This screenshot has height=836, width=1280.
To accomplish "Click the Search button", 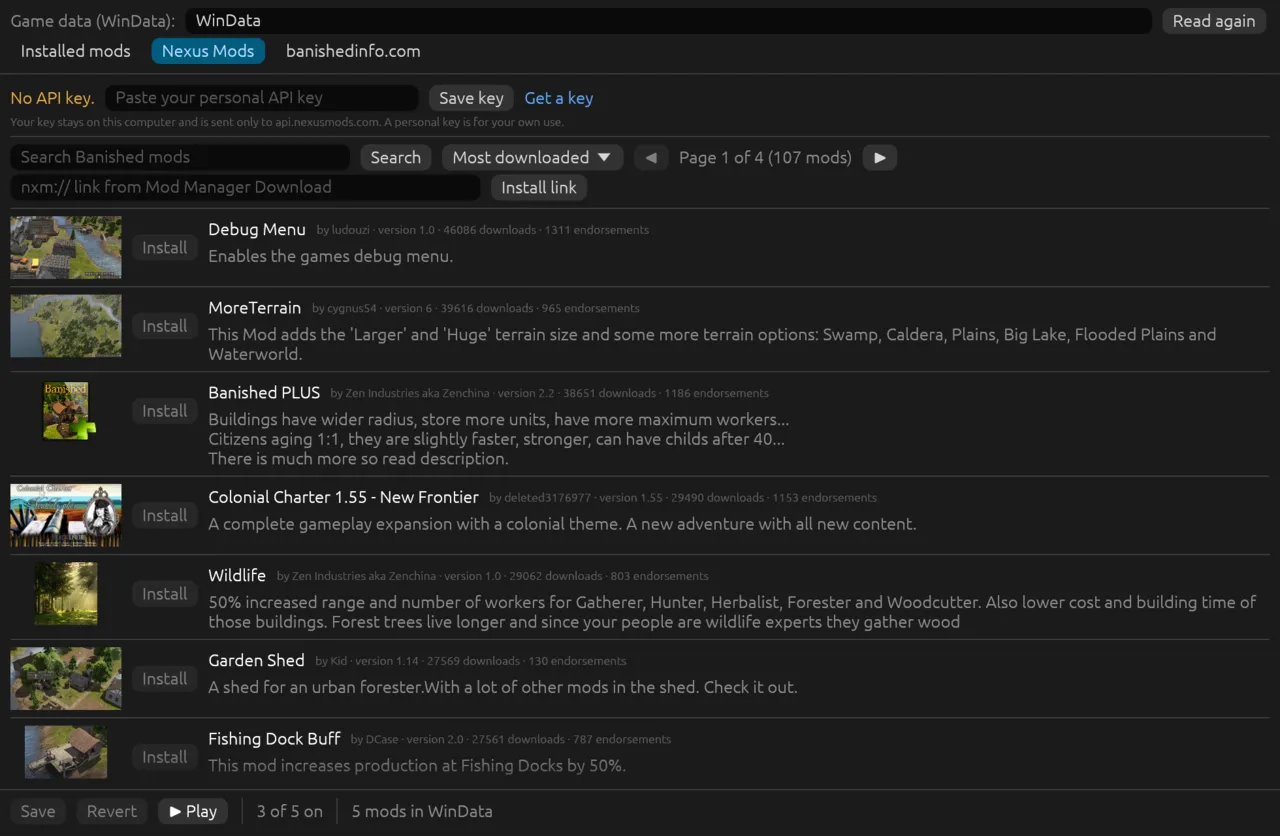I will (x=396, y=157).
